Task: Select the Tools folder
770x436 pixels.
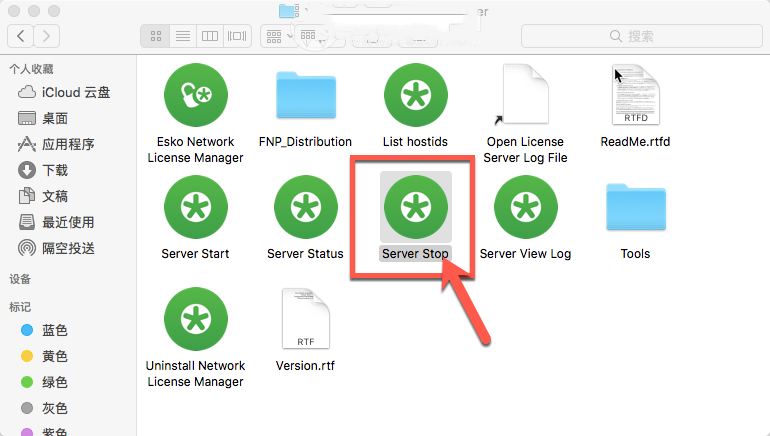Action: 635,207
